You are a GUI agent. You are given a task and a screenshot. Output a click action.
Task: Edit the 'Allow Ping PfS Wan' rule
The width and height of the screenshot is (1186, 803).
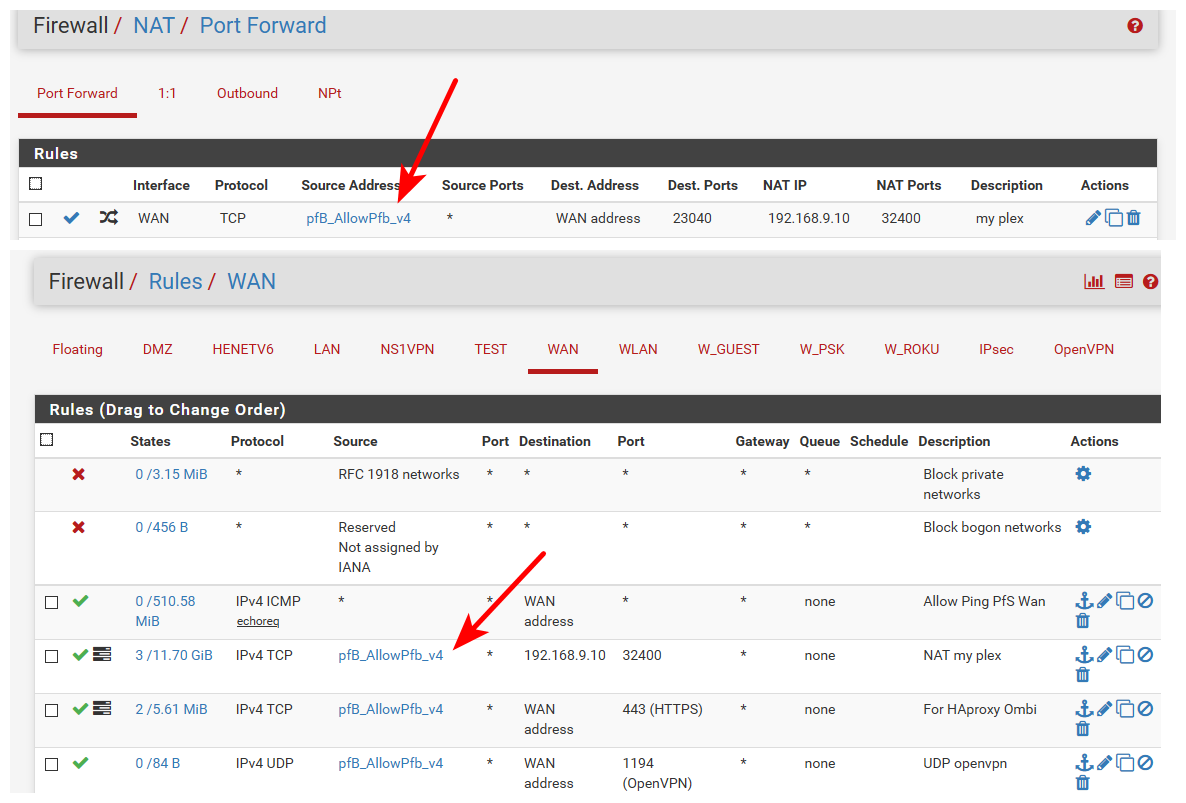point(1104,601)
